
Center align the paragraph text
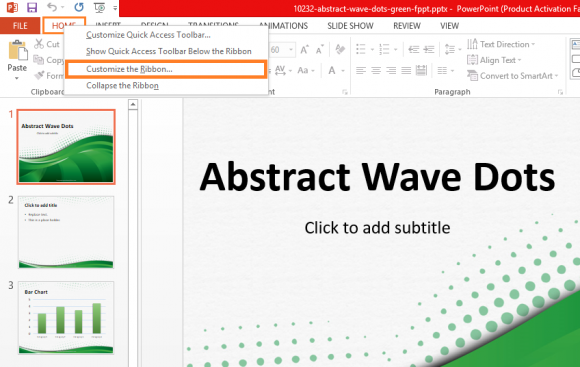(x=376, y=70)
